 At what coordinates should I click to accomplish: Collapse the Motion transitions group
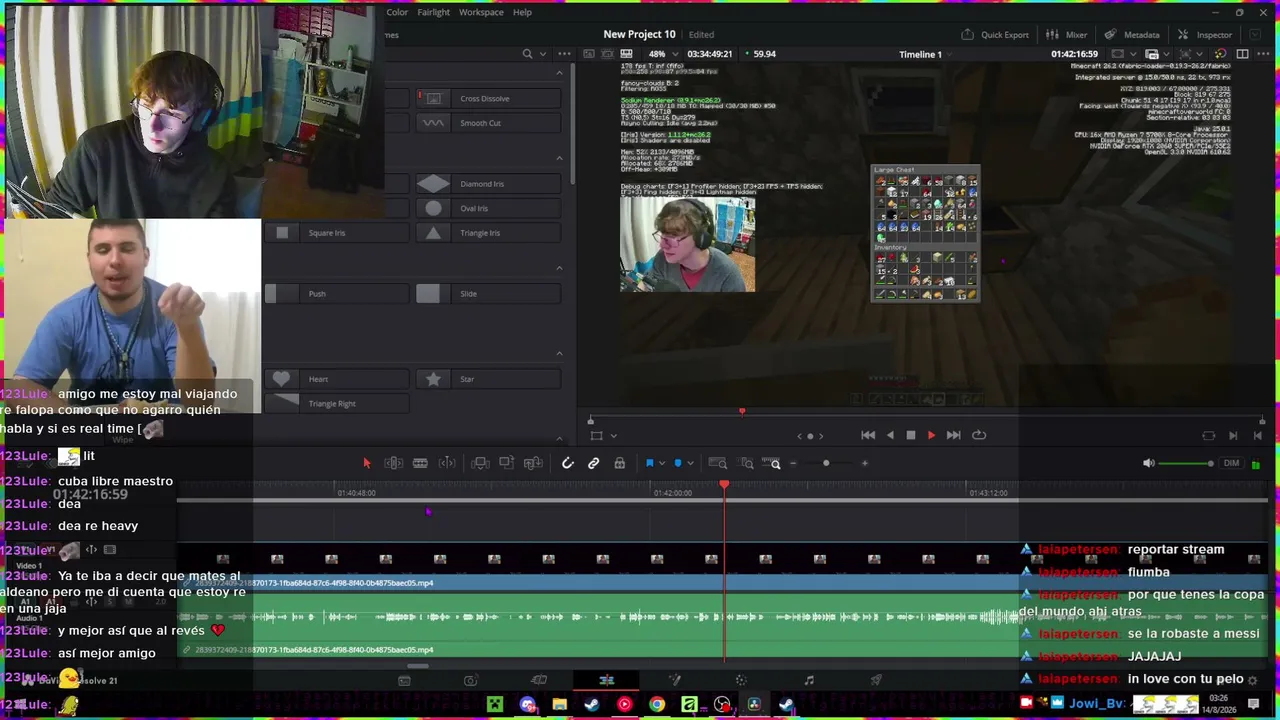point(559,268)
